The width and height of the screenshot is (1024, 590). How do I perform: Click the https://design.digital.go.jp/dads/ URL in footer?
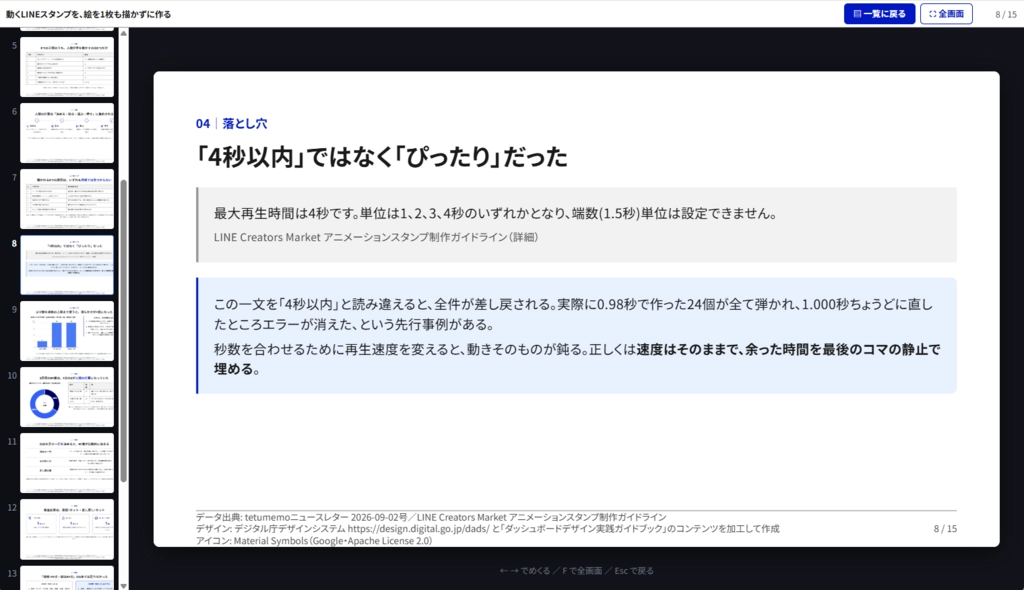(x=418, y=529)
